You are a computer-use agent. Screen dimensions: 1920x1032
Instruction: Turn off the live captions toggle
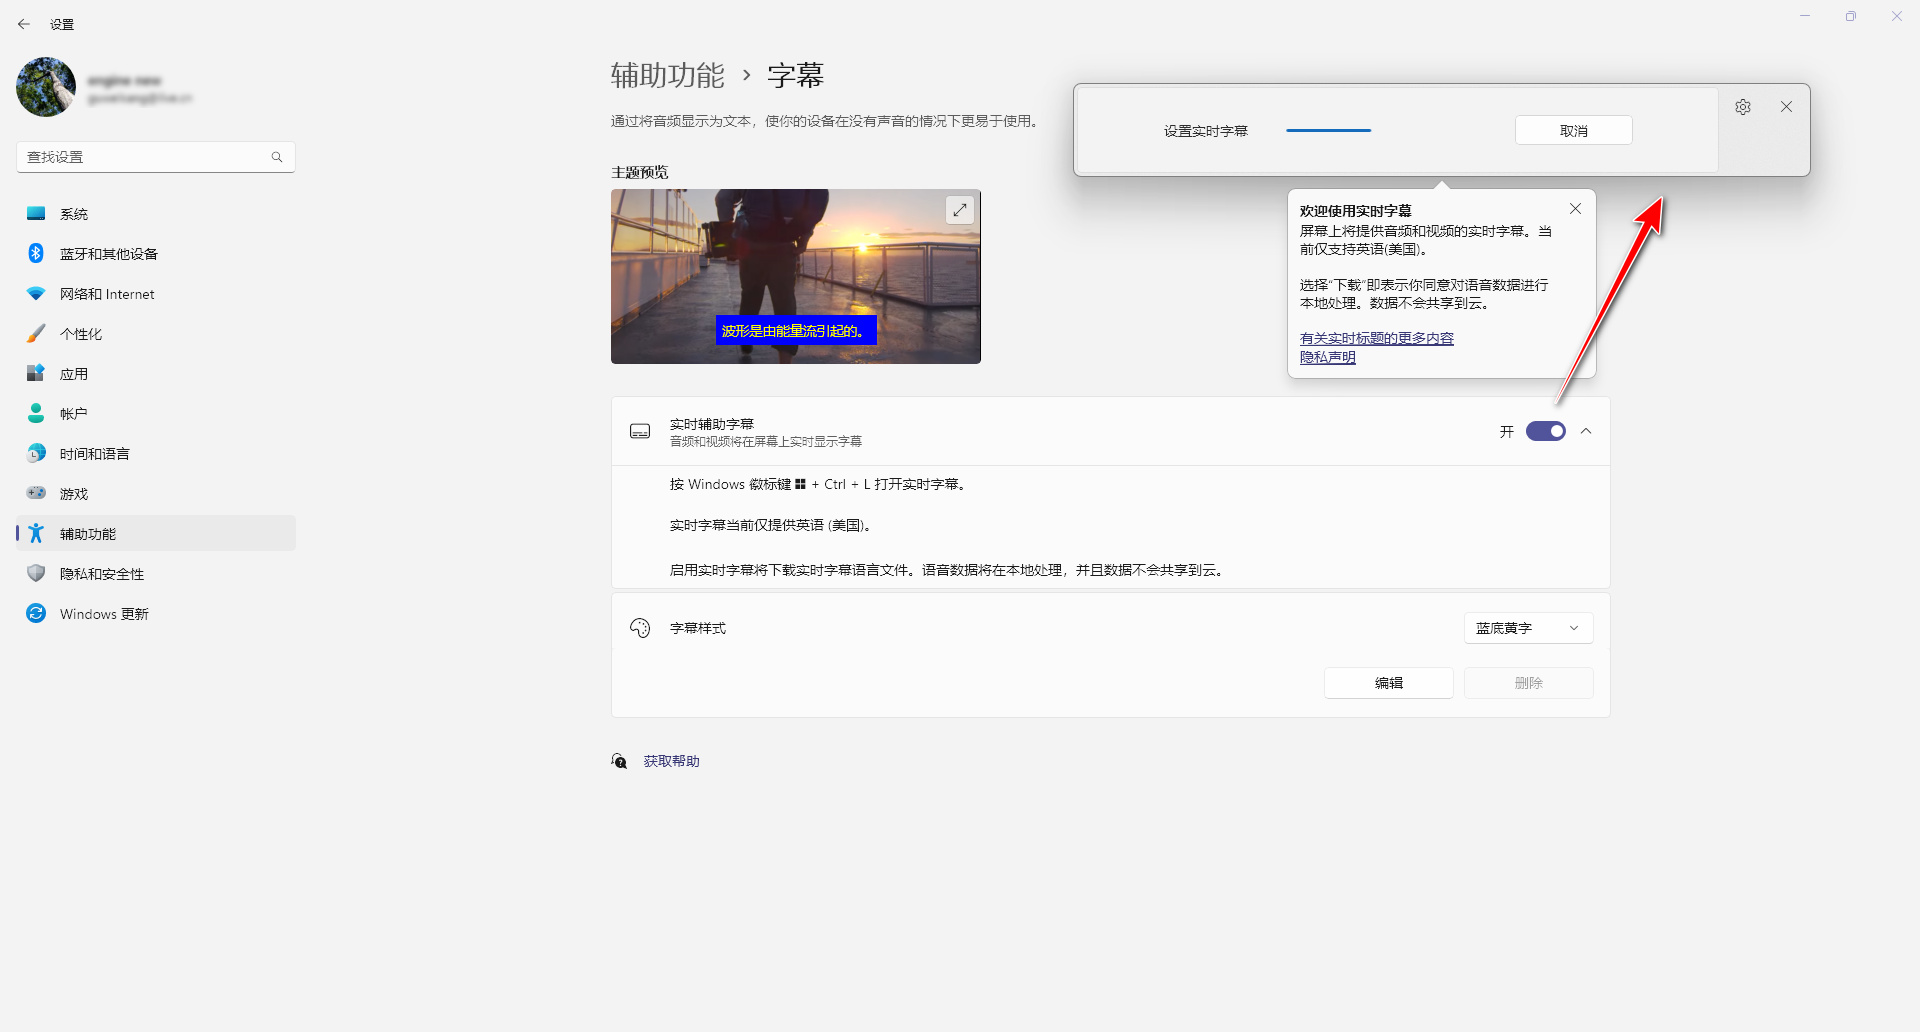(x=1545, y=432)
